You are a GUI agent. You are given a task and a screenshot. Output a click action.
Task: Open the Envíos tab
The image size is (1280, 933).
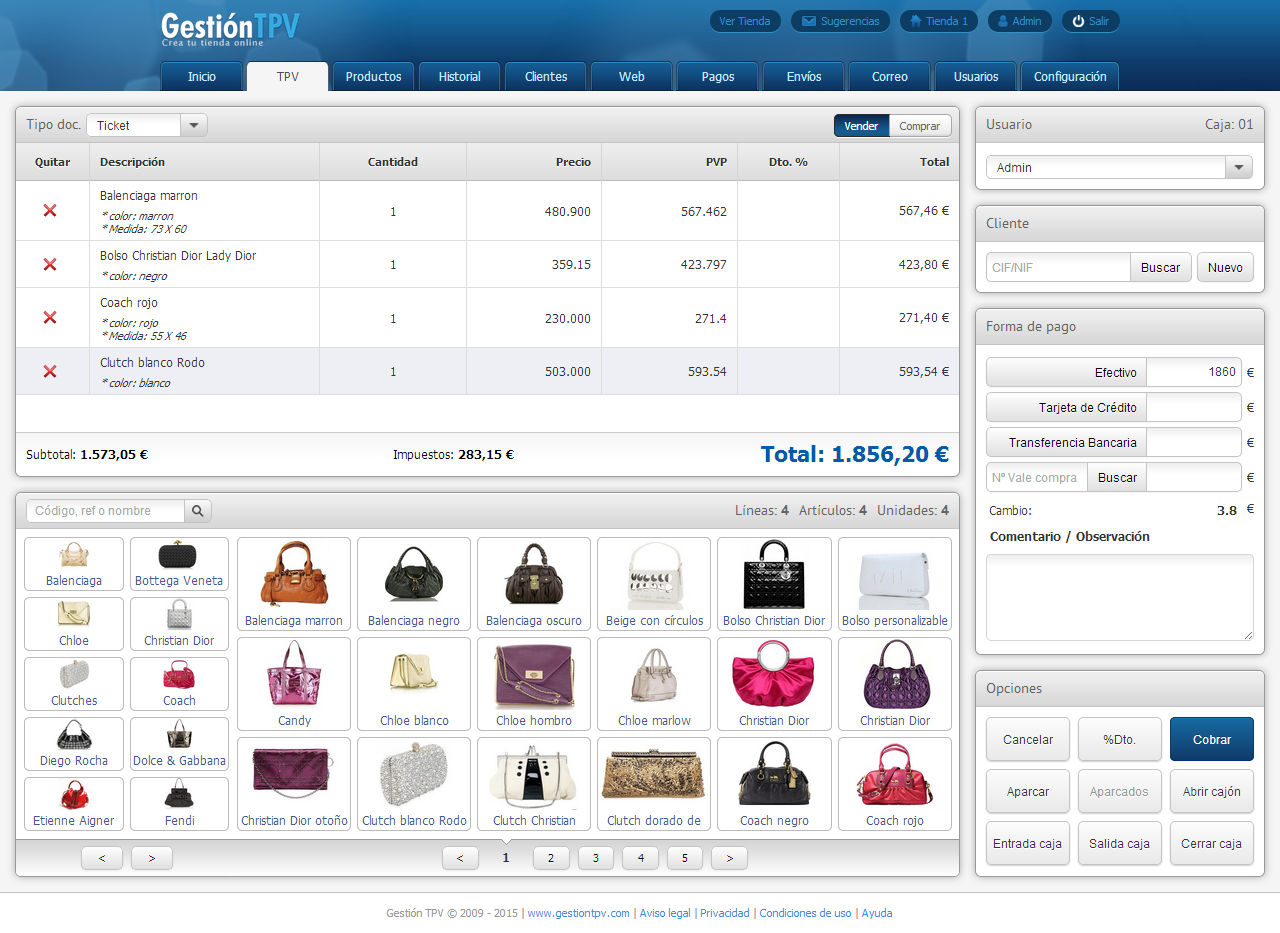pos(804,77)
